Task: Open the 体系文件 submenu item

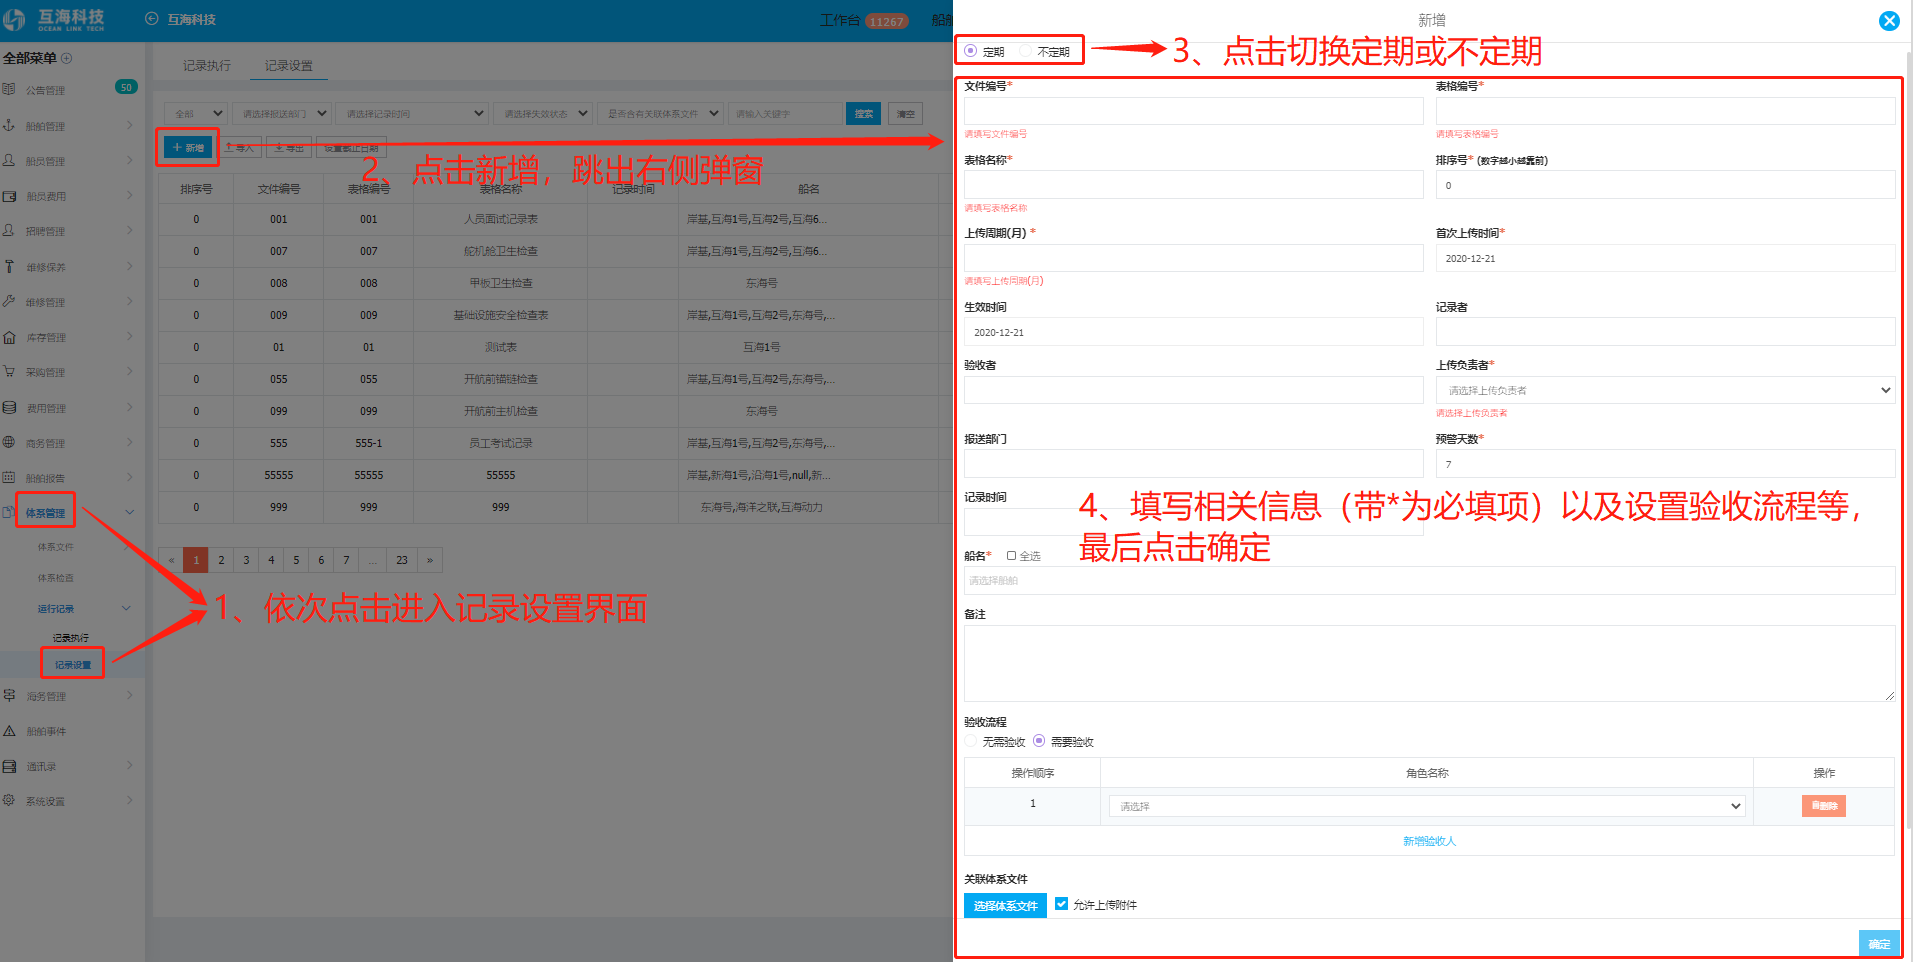Action: pos(56,547)
